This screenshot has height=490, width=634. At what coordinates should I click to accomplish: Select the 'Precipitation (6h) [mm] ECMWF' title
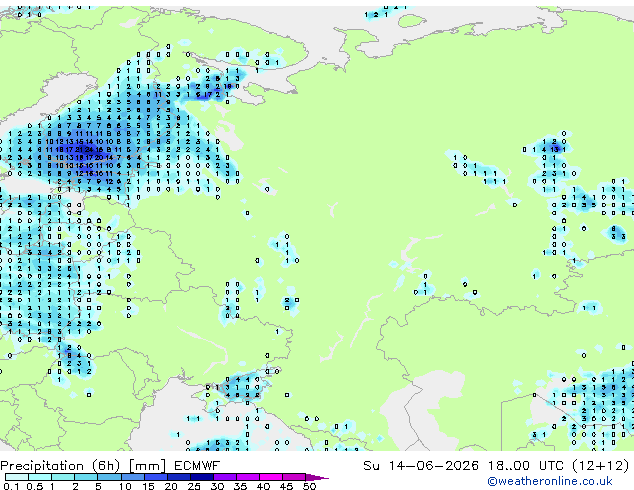click(110, 466)
